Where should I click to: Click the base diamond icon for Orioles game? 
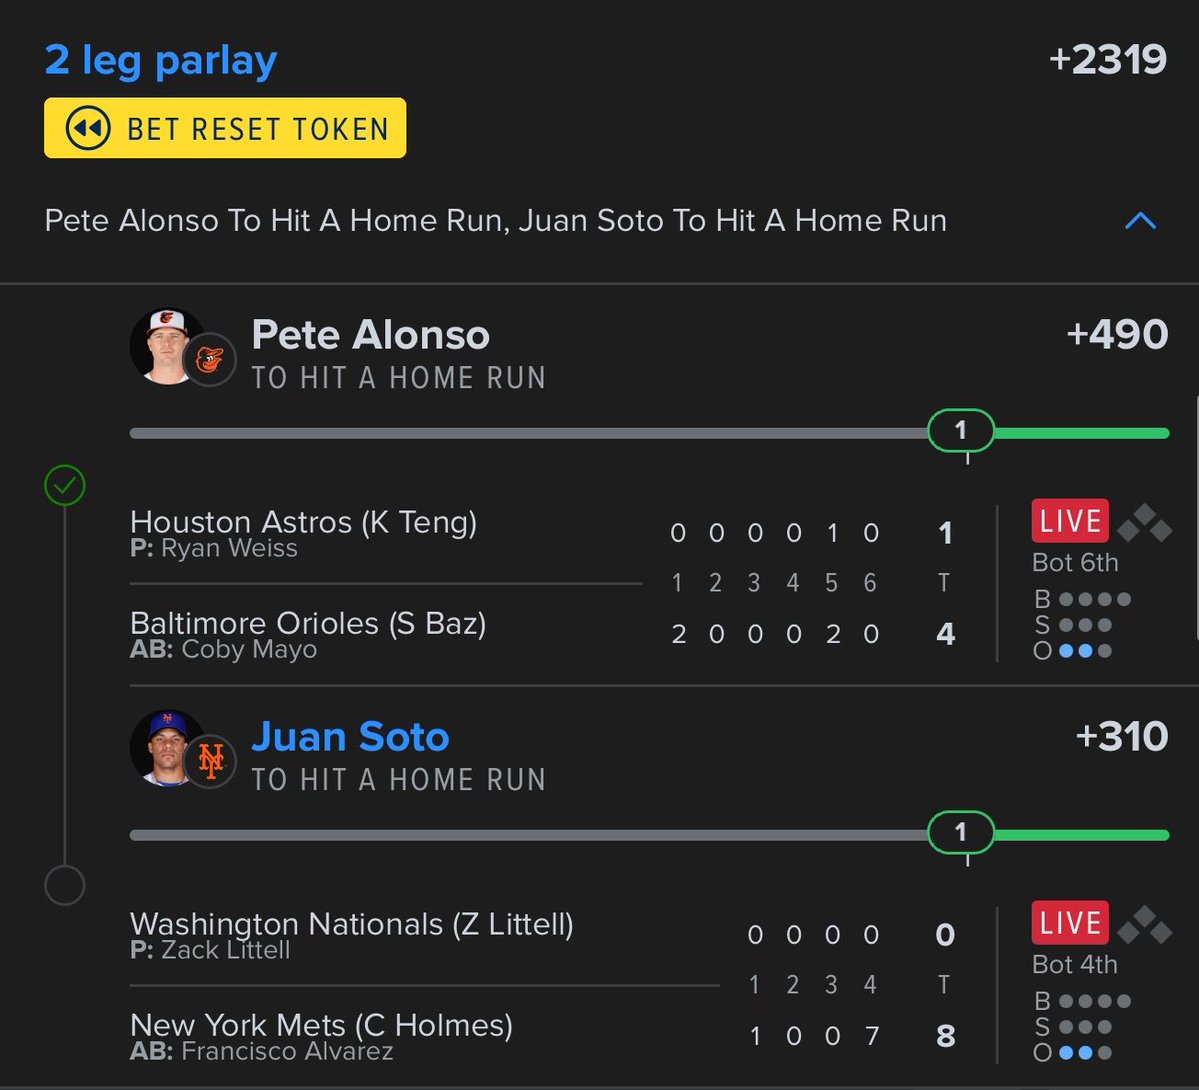1145,522
